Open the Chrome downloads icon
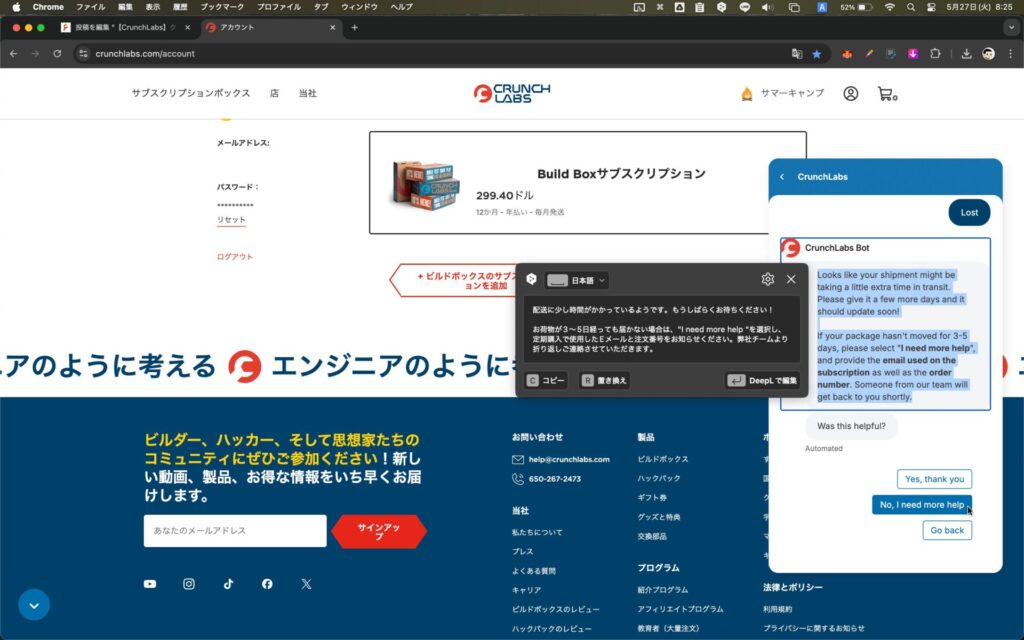Viewport: 1024px width, 640px height. 967,54
